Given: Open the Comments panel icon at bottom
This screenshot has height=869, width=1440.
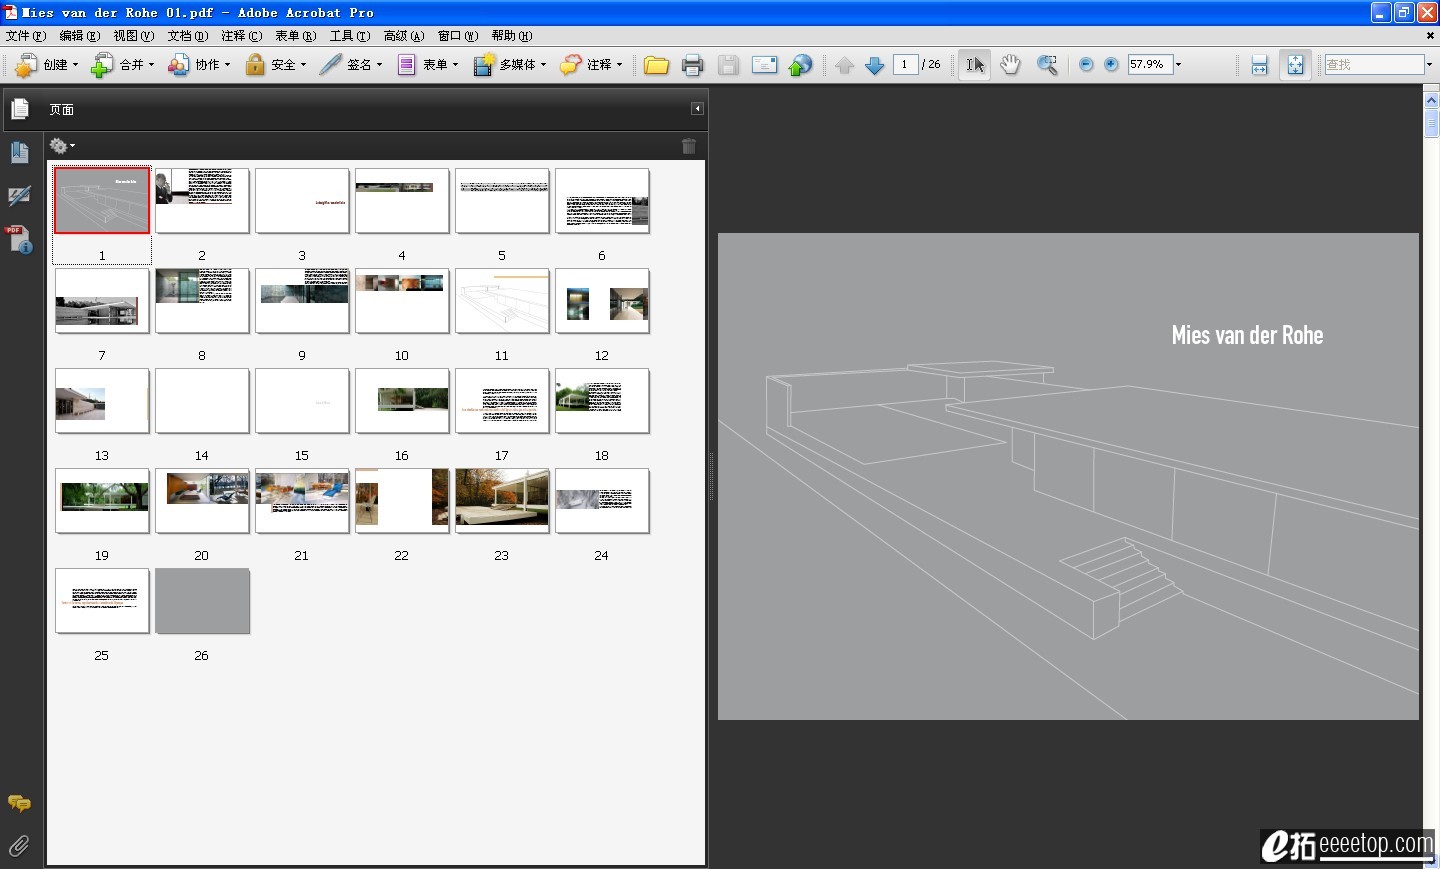Looking at the screenshot, I should tap(19, 803).
